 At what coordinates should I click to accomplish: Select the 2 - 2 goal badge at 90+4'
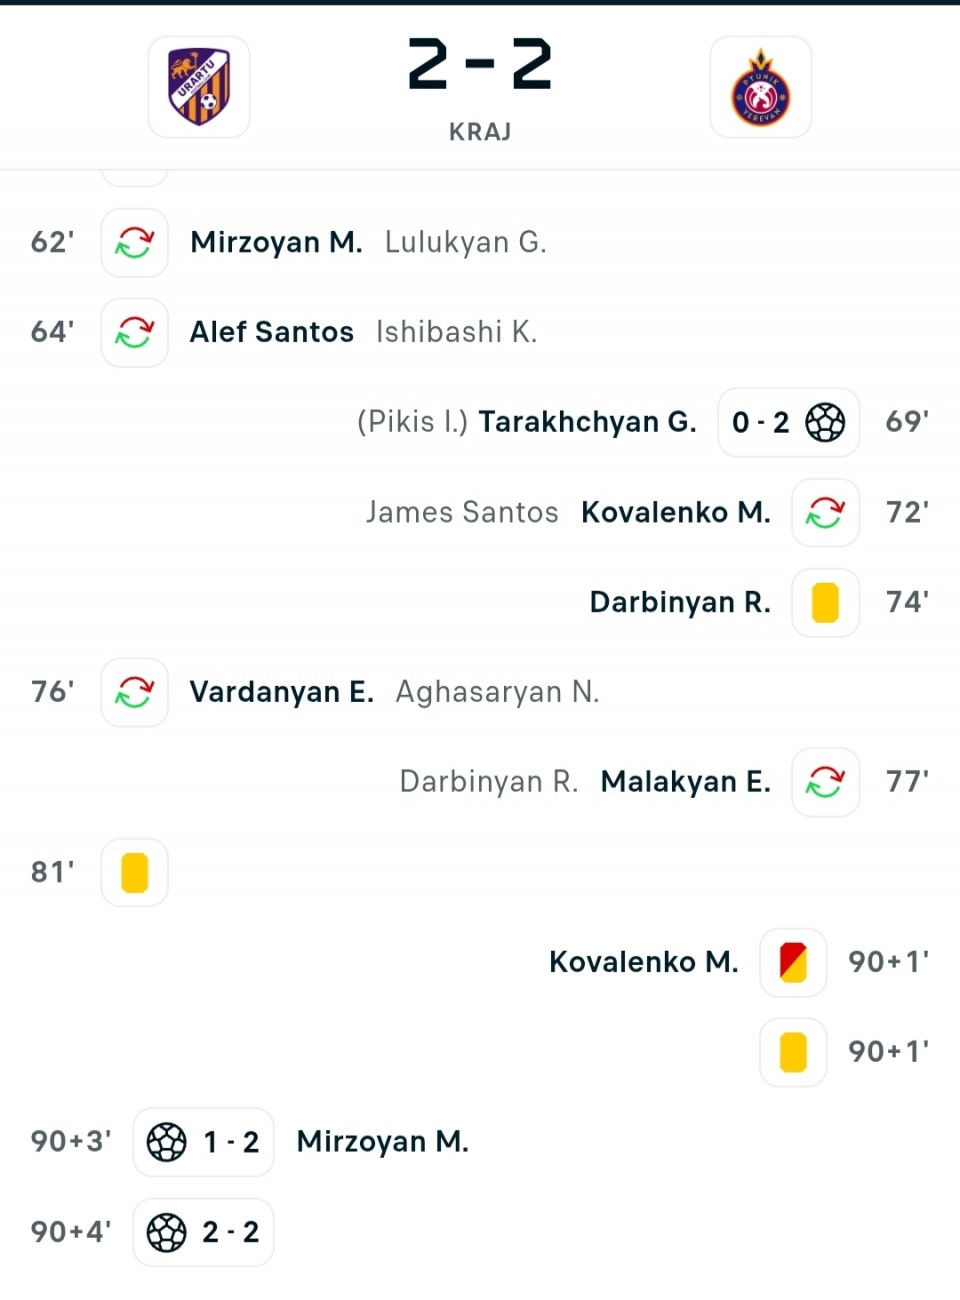[x=203, y=1232]
